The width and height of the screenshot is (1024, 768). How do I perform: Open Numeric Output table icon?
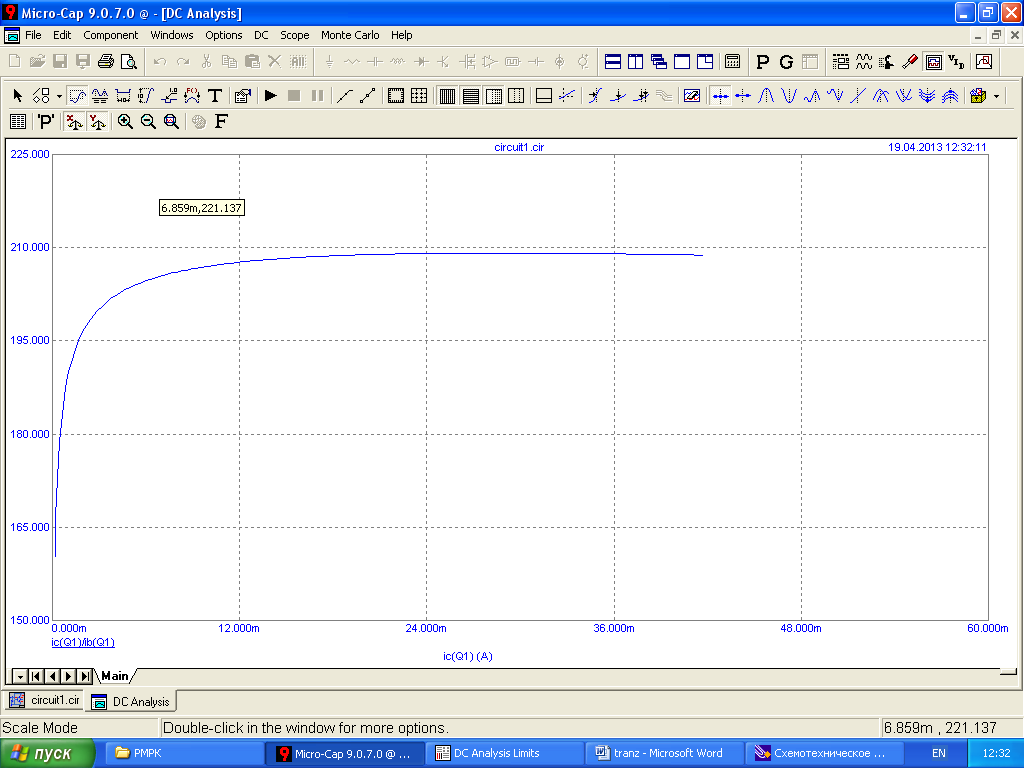18,121
